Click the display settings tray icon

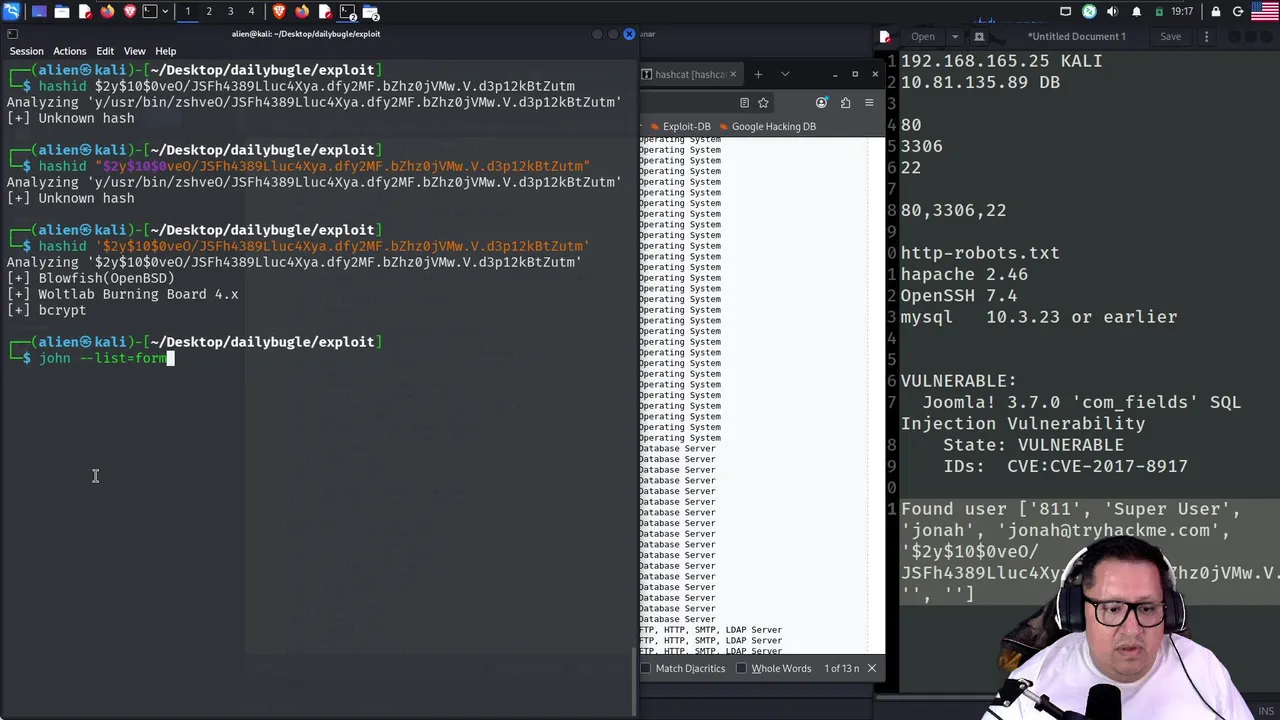pyautogui.click(x=1065, y=11)
